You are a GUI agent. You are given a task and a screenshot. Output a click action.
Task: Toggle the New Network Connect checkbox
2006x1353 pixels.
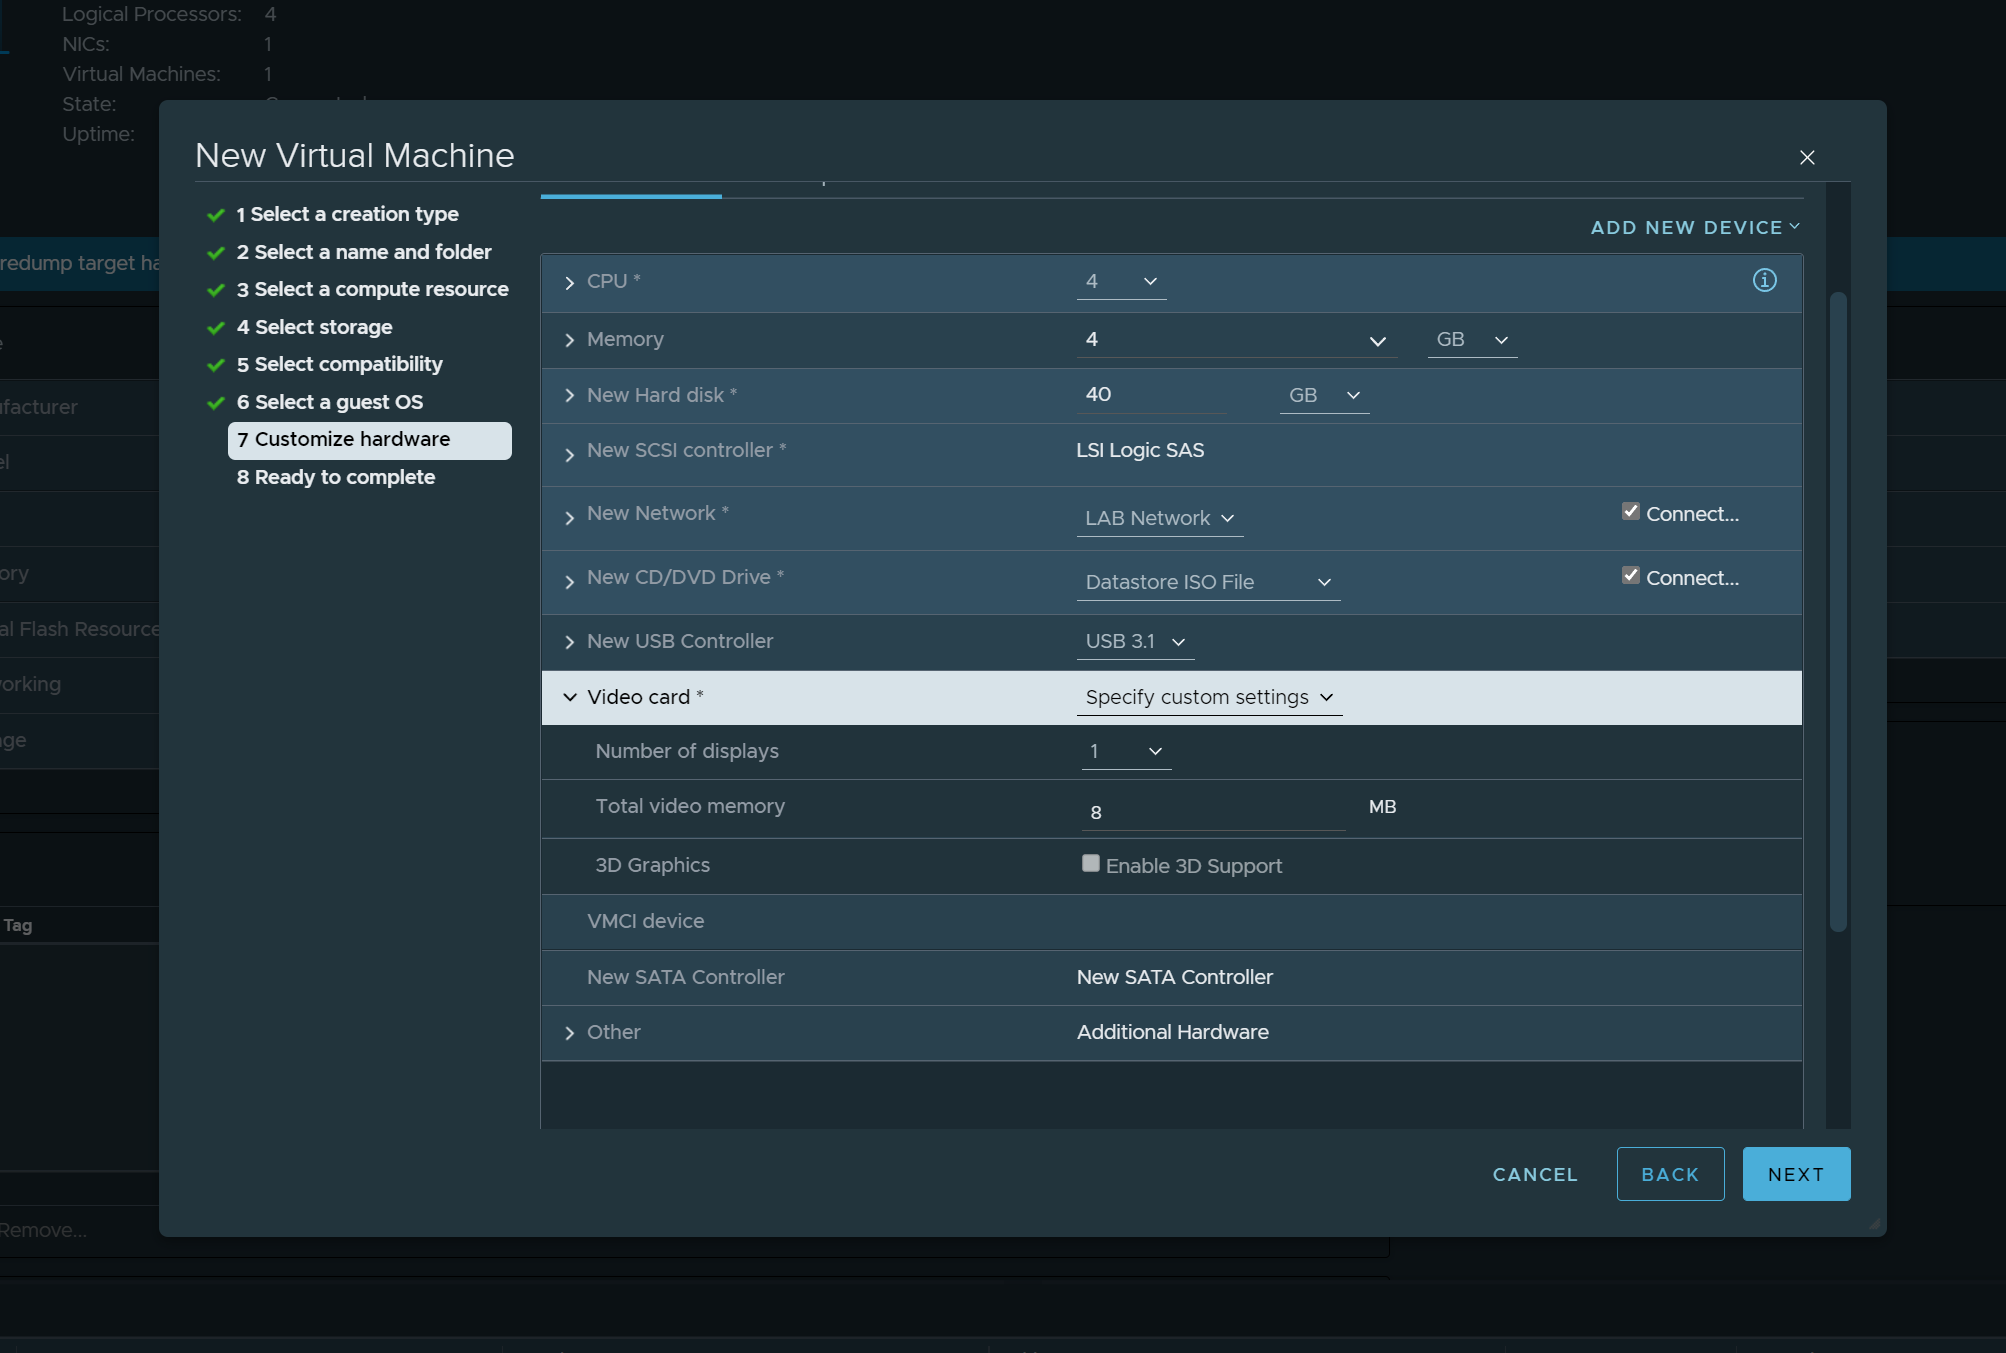(x=1631, y=511)
